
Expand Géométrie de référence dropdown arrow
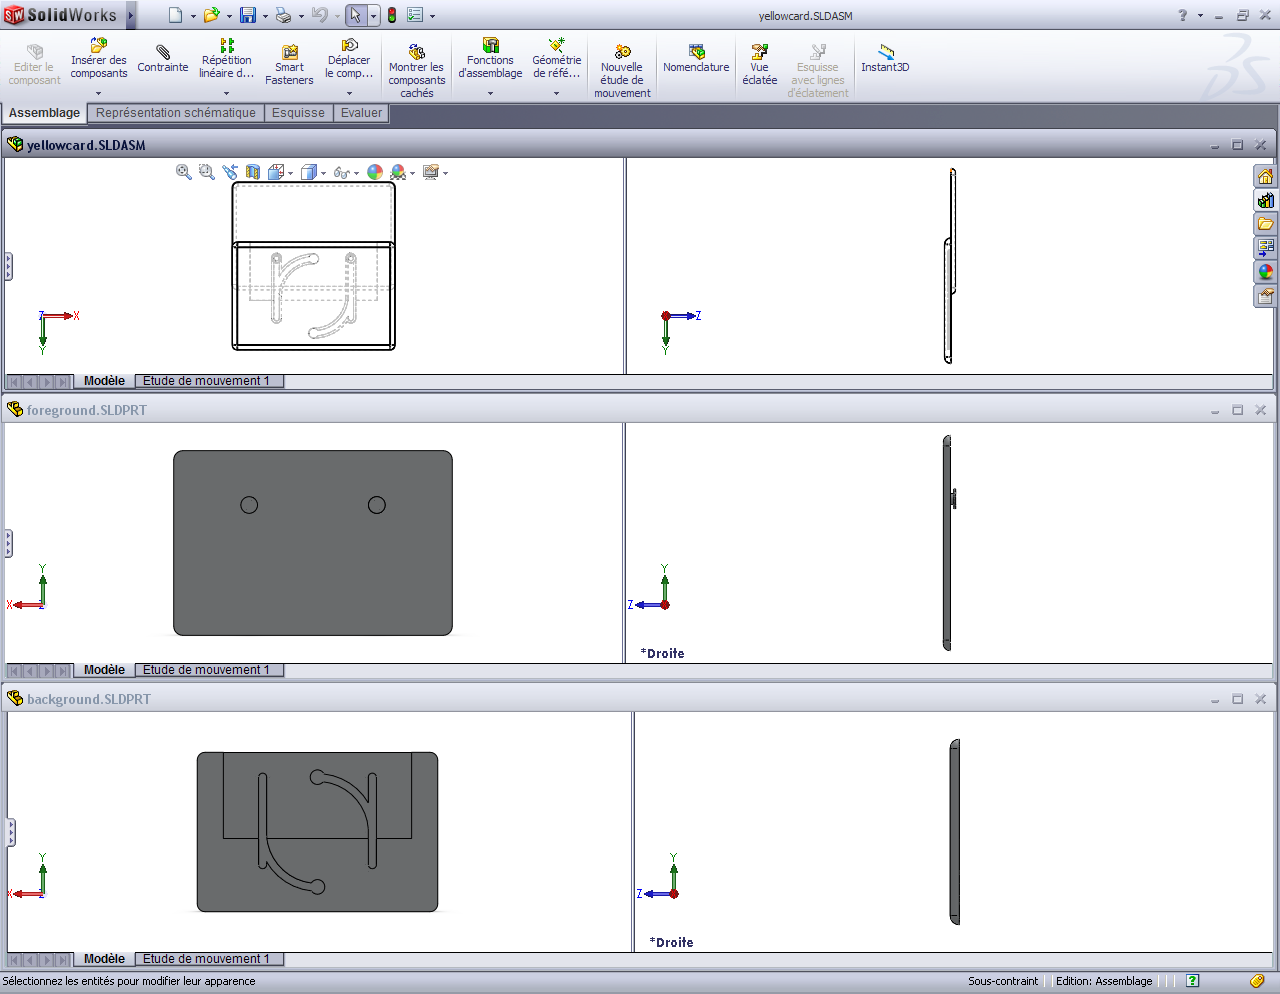[556, 93]
